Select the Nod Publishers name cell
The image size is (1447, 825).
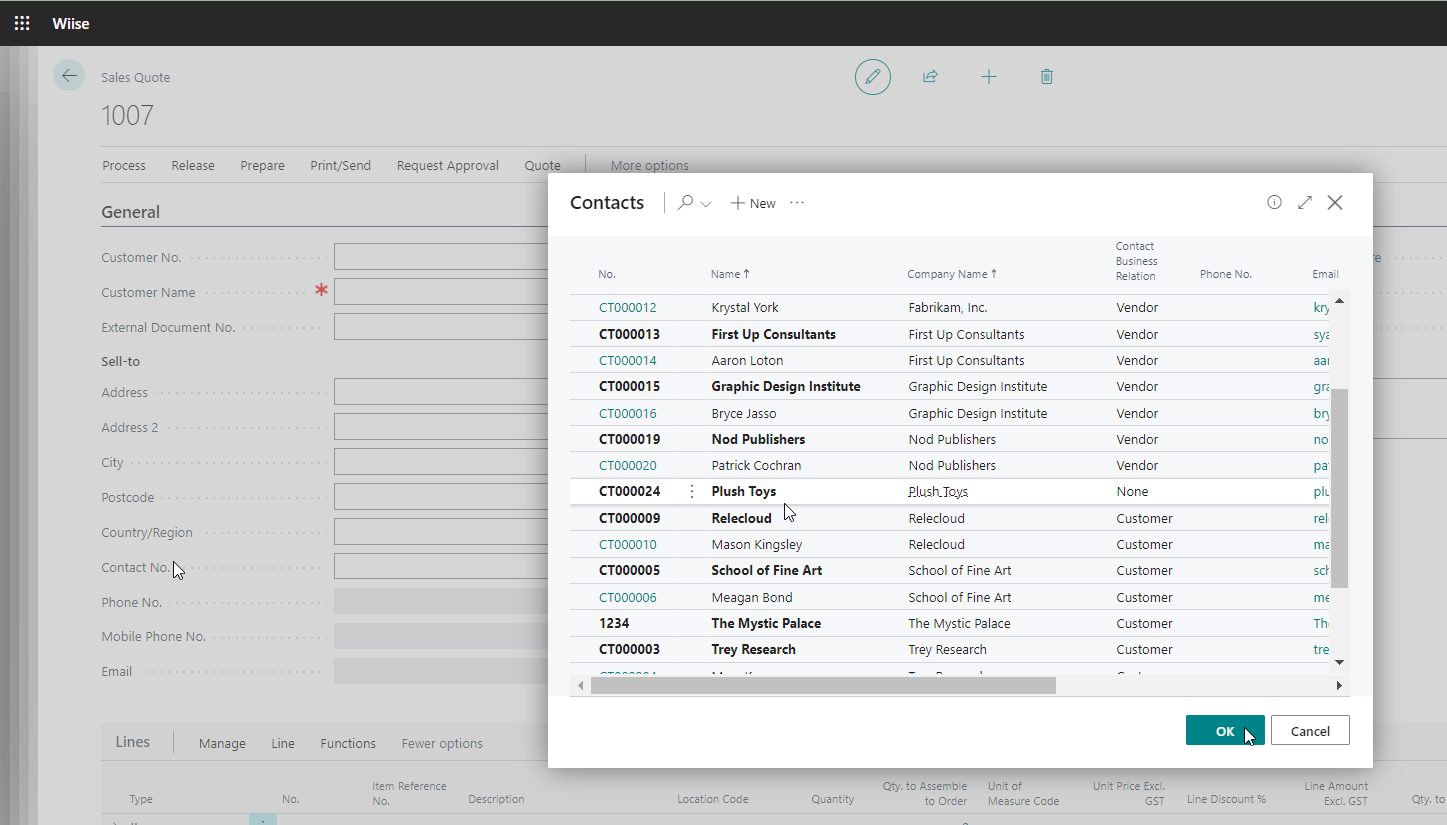[758, 439]
